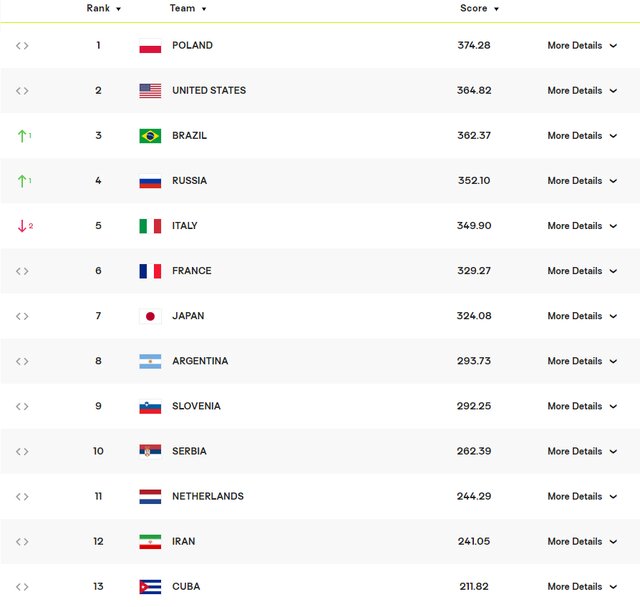Open More Details for Iran
Viewport: 640px width, 607px height.
click(x=582, y=542)
